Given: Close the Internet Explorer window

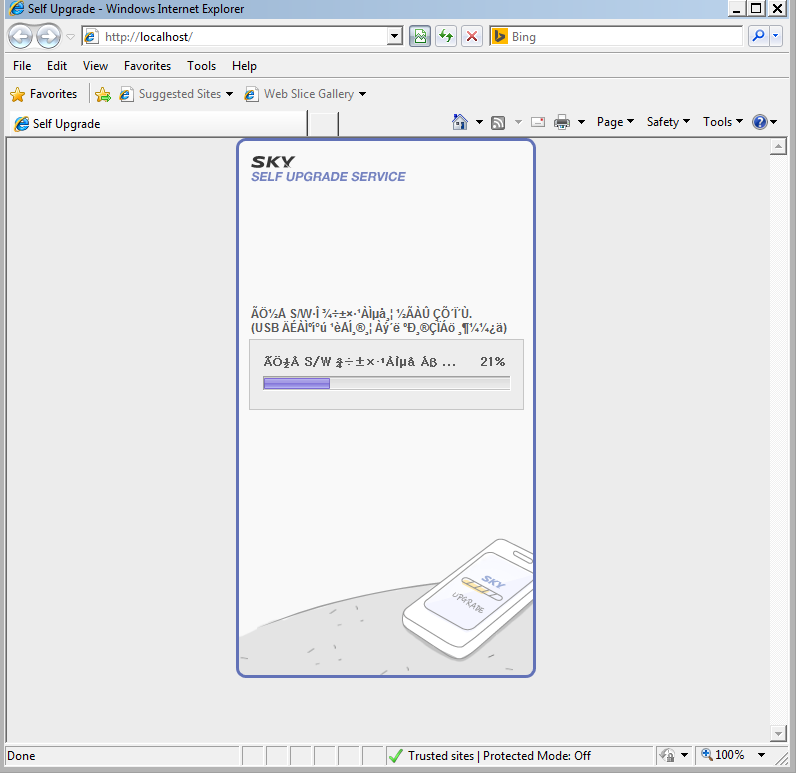Looking at the screenshot, I should (x=777, y=9).
